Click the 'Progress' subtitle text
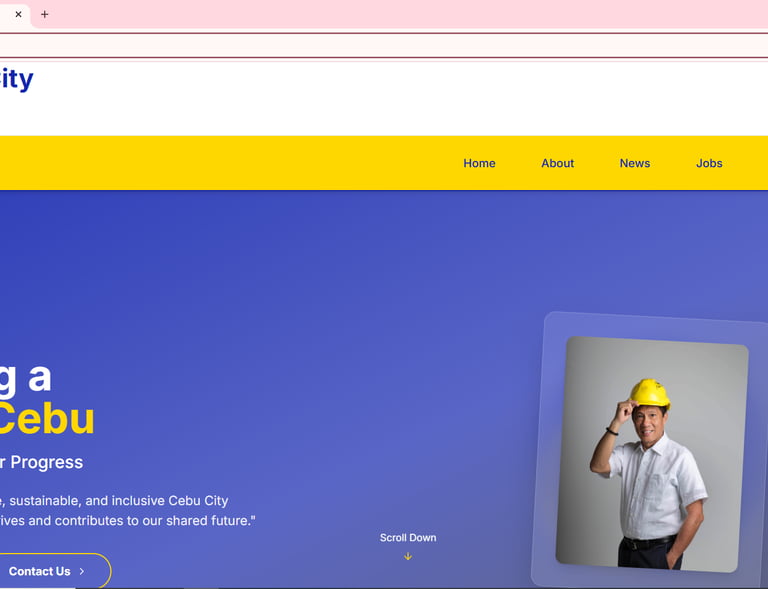Viewport: 768px width, 589px height. [x=47, y=462]
